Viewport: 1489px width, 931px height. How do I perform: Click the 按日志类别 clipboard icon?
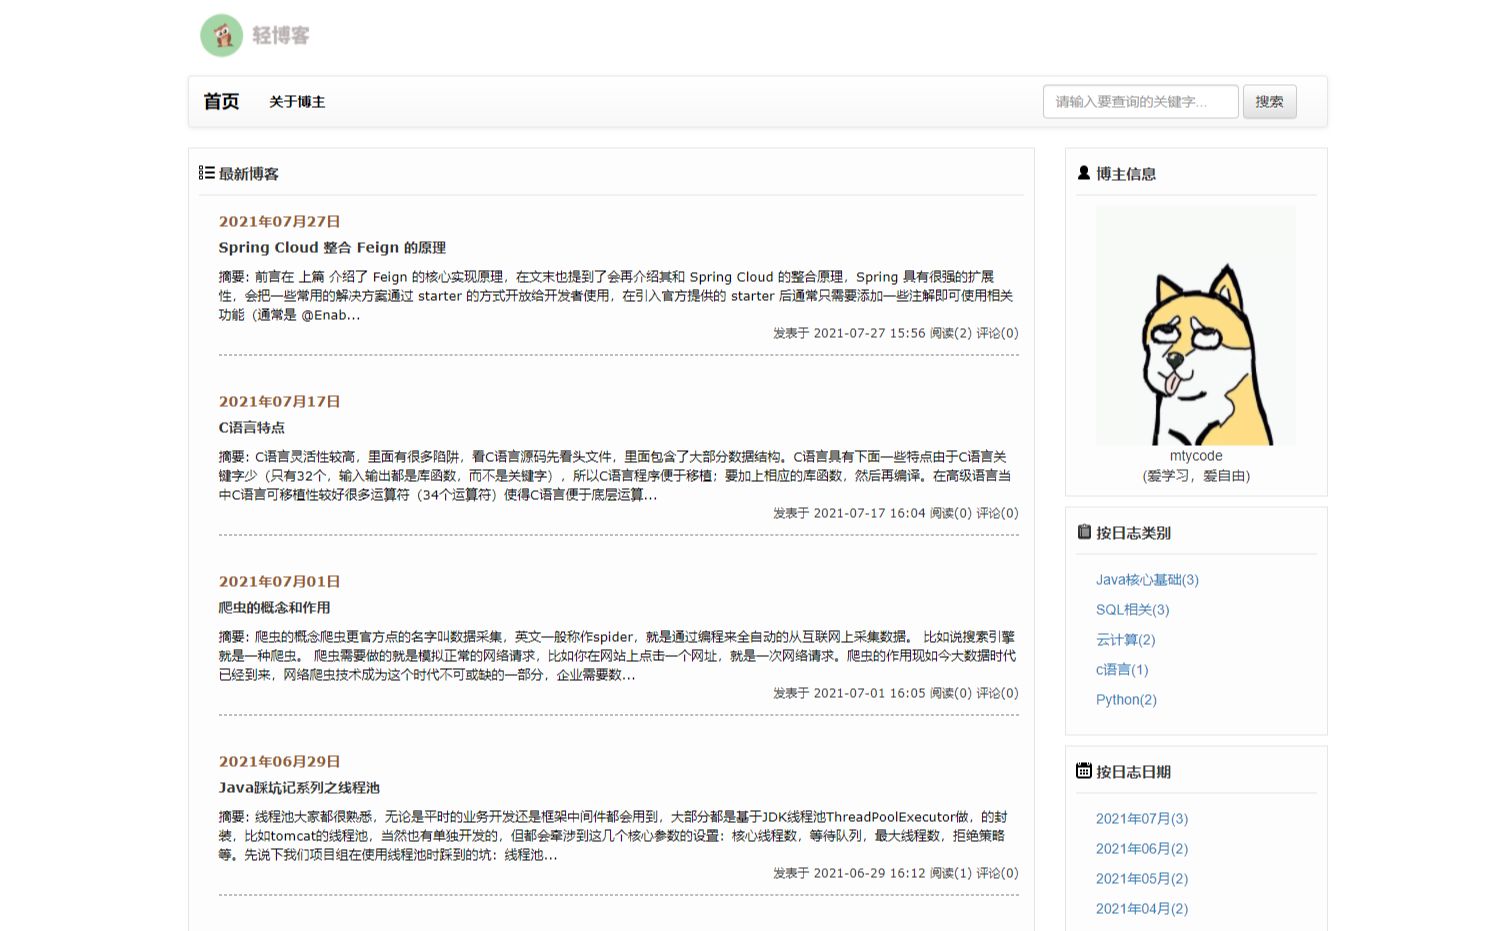[x=1084, y=532]
